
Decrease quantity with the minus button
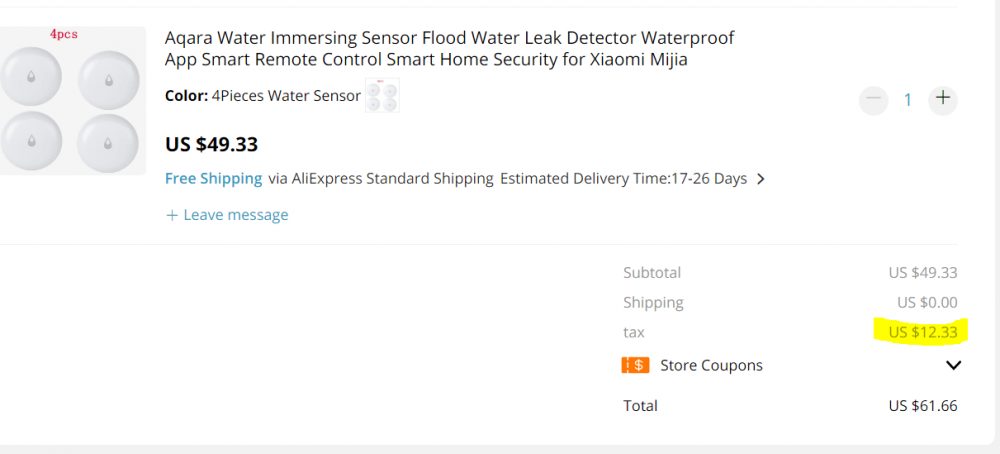[x=874, y=99]
